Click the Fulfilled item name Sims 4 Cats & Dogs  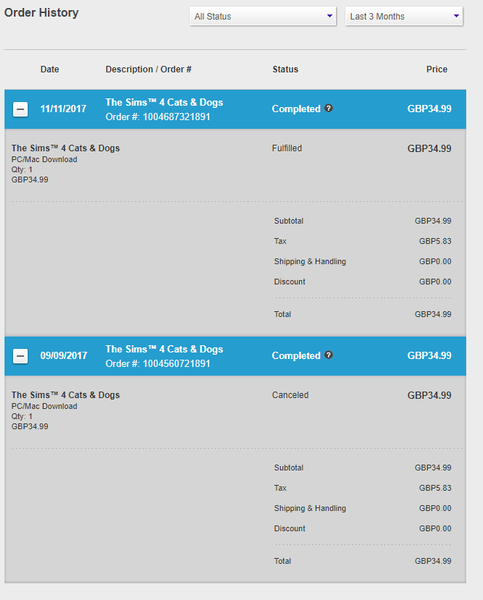[x=65, y=148]
